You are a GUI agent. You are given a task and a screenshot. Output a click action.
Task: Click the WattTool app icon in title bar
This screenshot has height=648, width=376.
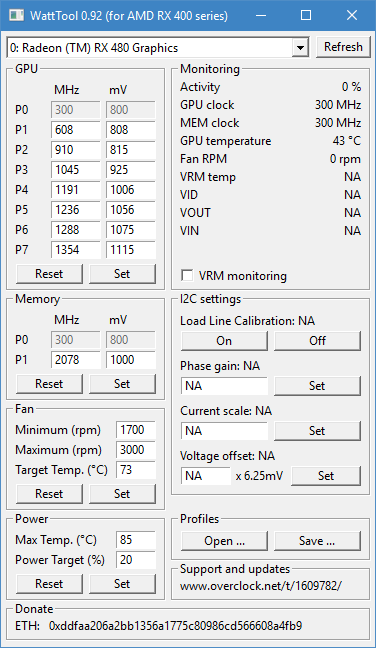click(x=17, y=16)
